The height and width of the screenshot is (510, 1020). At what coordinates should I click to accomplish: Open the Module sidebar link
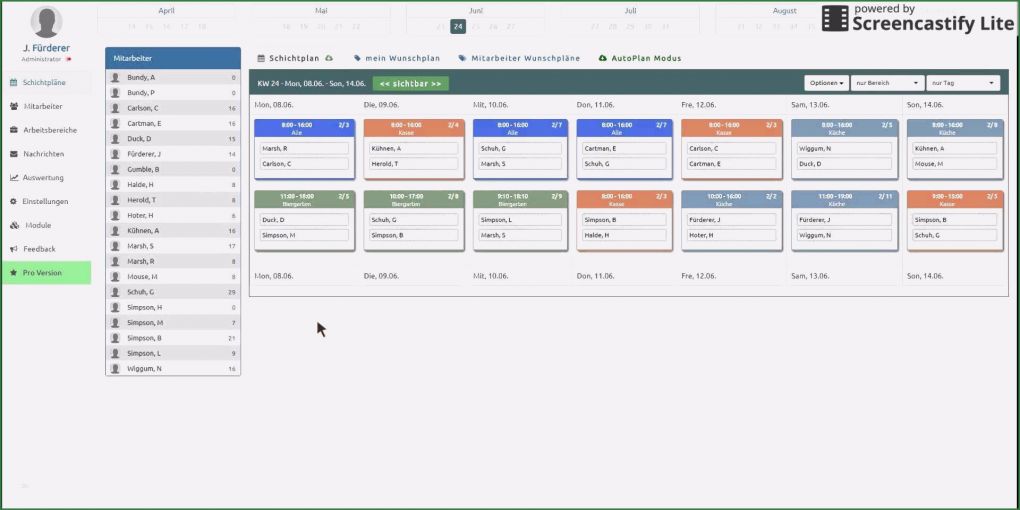pyautogui.click(x=38, y=225)
